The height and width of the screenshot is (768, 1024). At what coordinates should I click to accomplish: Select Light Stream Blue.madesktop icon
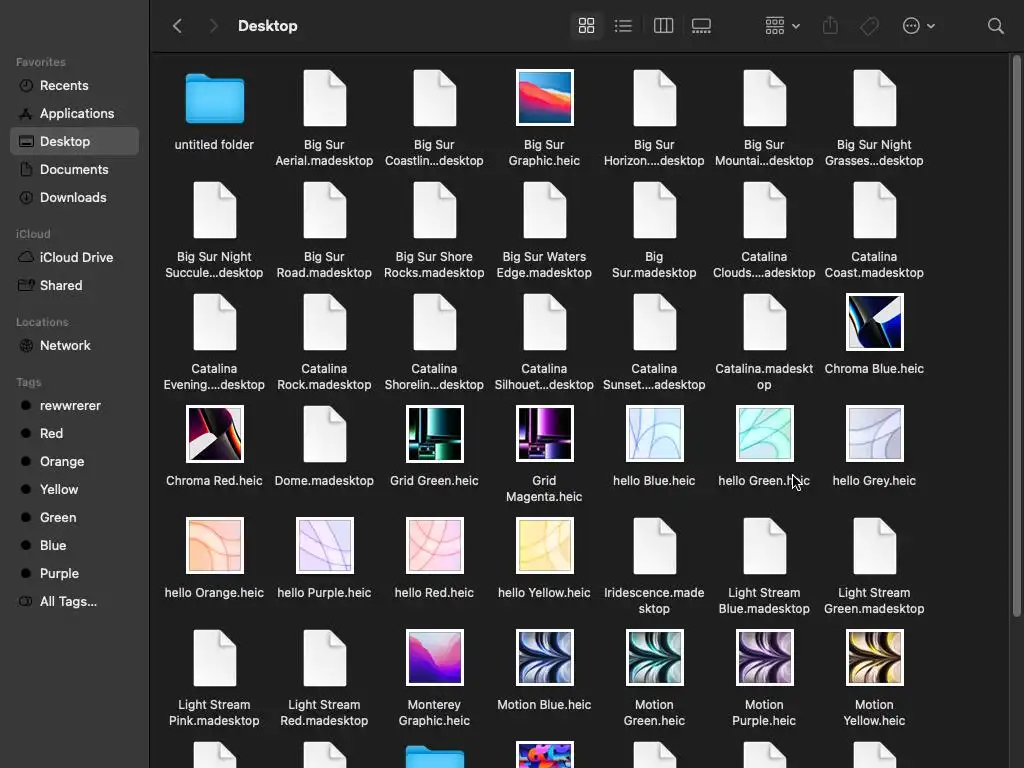[x=765, y=546]
